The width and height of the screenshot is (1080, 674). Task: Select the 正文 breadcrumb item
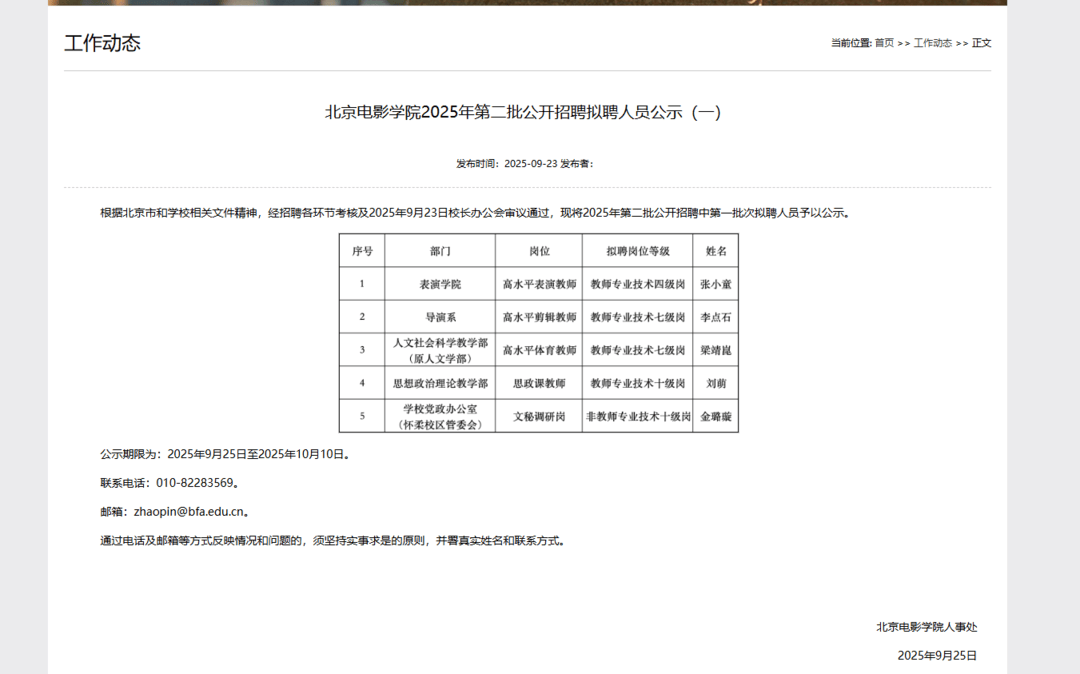pos(981,43)
